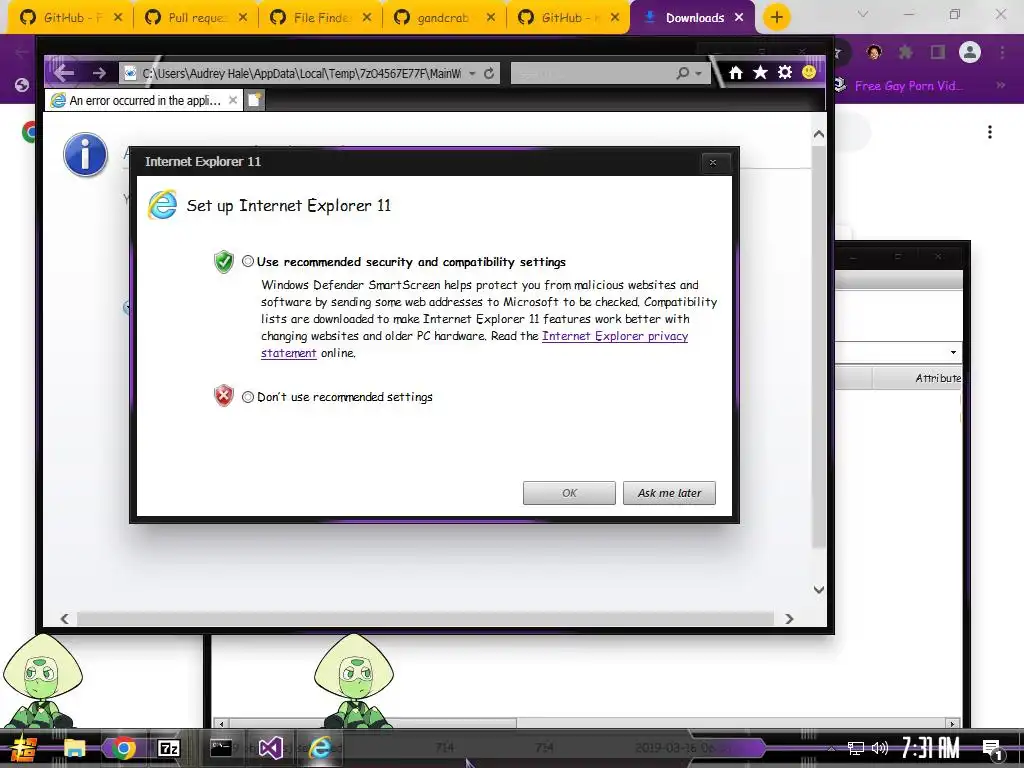Click the Internet Explorer address bar path
Screen dimensions: 1024x768
click(301, 74)
